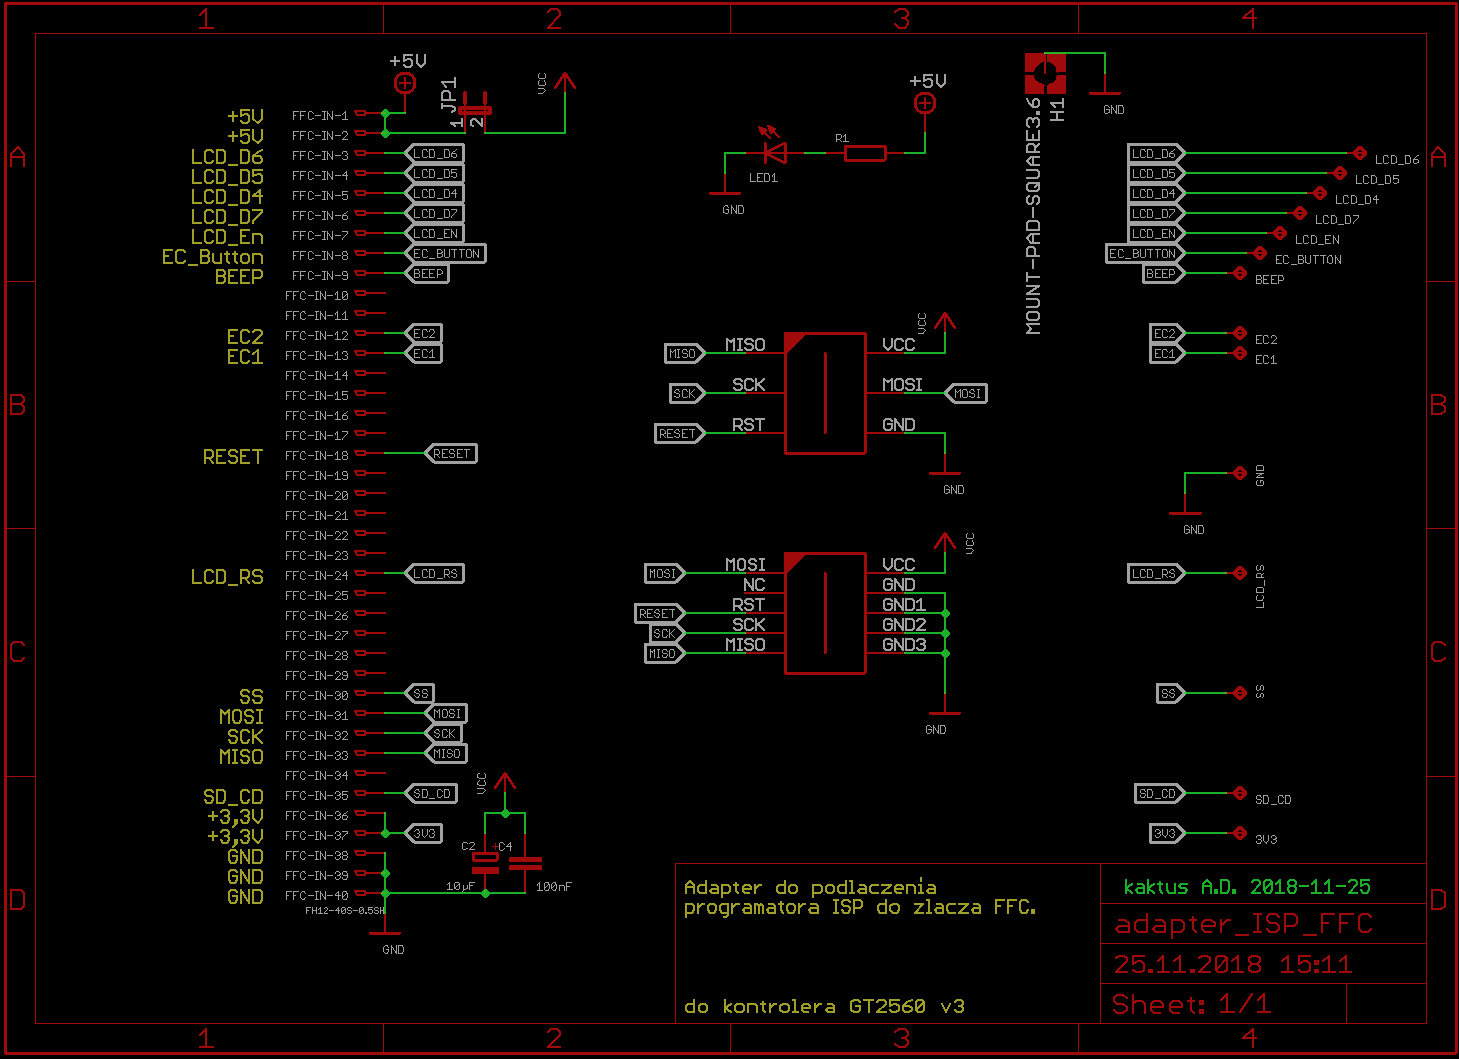This screenshot has height=1059, width=1459.
Task: Click the SD_CD test pad on right
Action: 1239,793
